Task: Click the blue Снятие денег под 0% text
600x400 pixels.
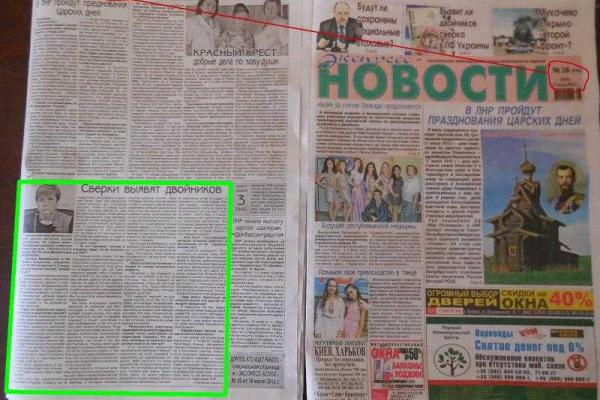Action: [529, 346]
